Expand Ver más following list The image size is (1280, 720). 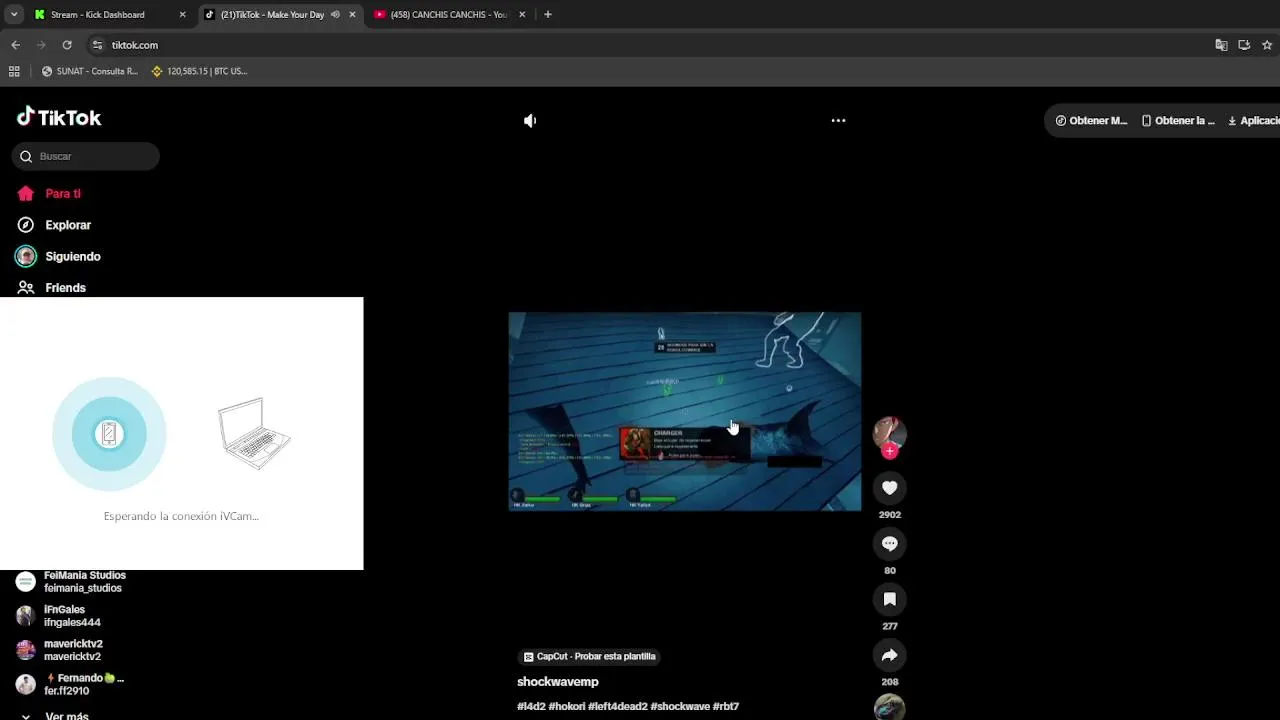pos(56,716)
